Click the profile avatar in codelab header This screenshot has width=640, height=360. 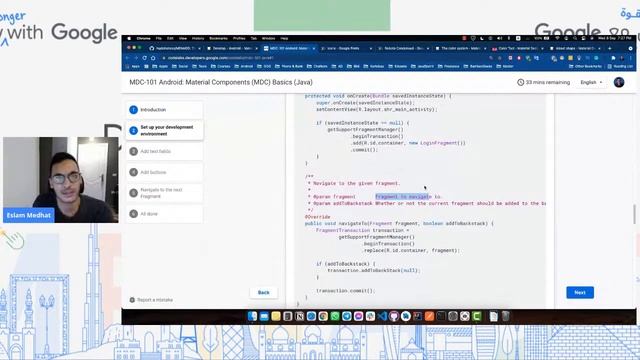pyautogui.click(x=619, y=82)
